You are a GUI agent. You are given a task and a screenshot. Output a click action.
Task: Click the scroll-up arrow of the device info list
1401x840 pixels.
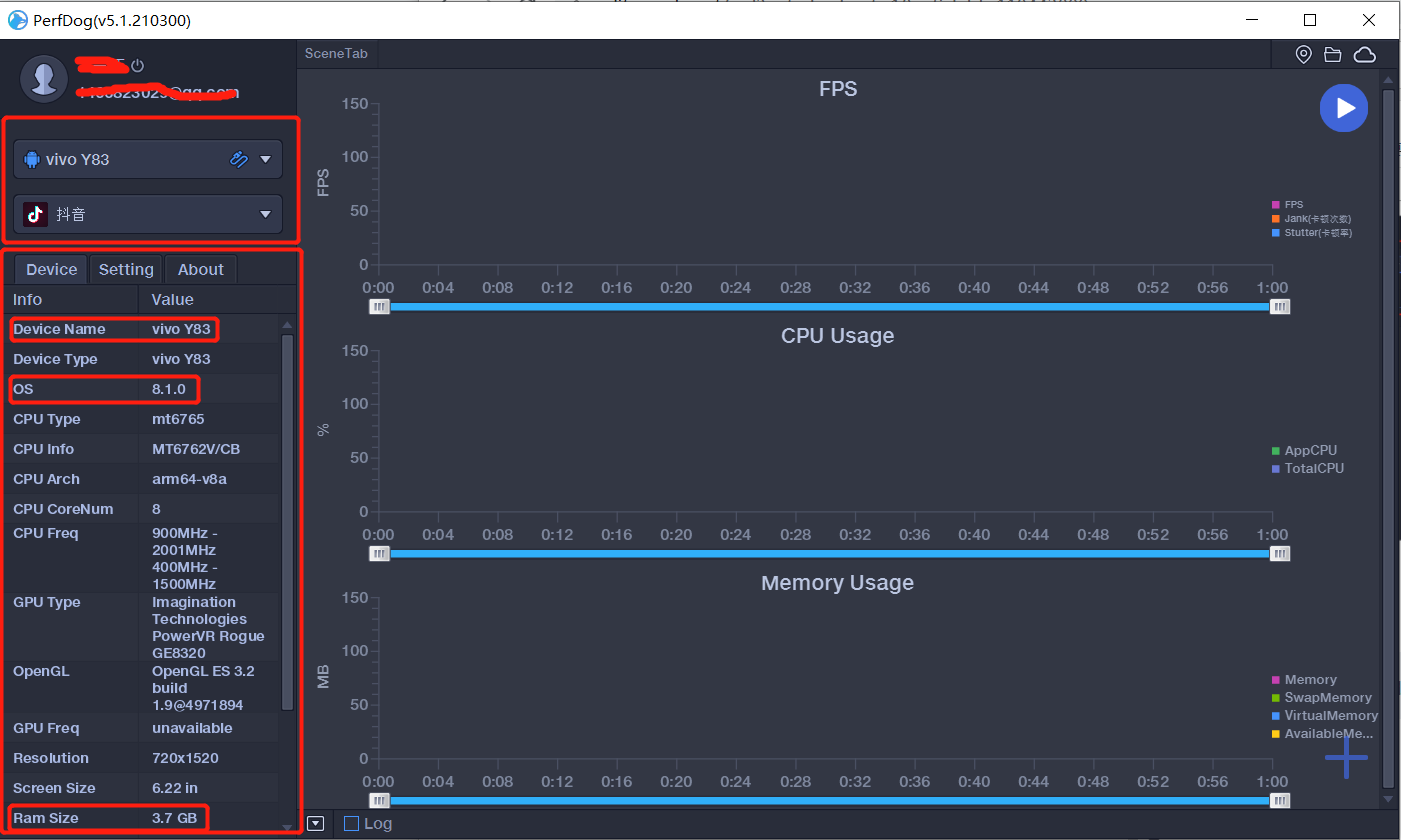[288, 325]
